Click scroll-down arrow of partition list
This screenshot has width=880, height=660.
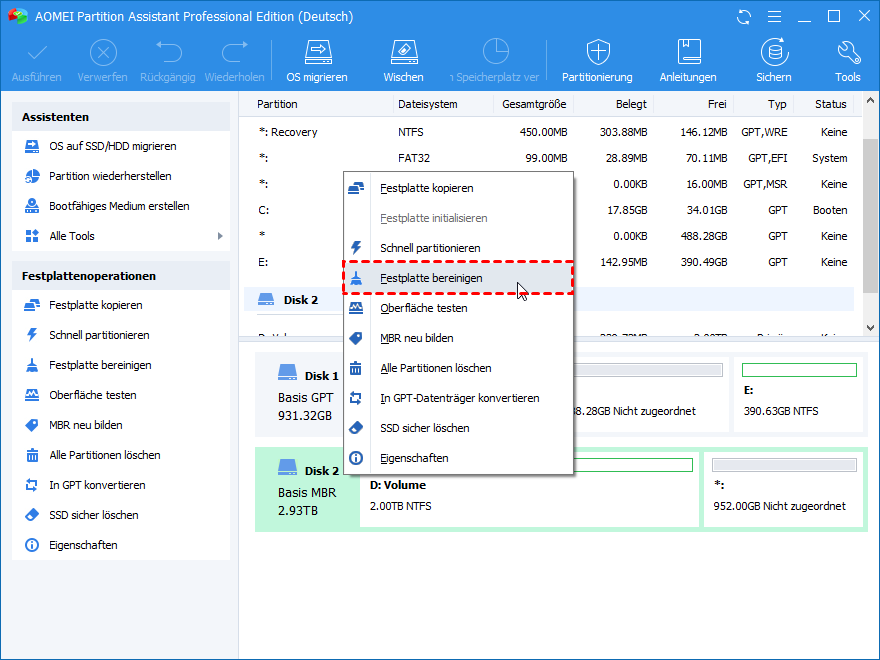(870, 327)
